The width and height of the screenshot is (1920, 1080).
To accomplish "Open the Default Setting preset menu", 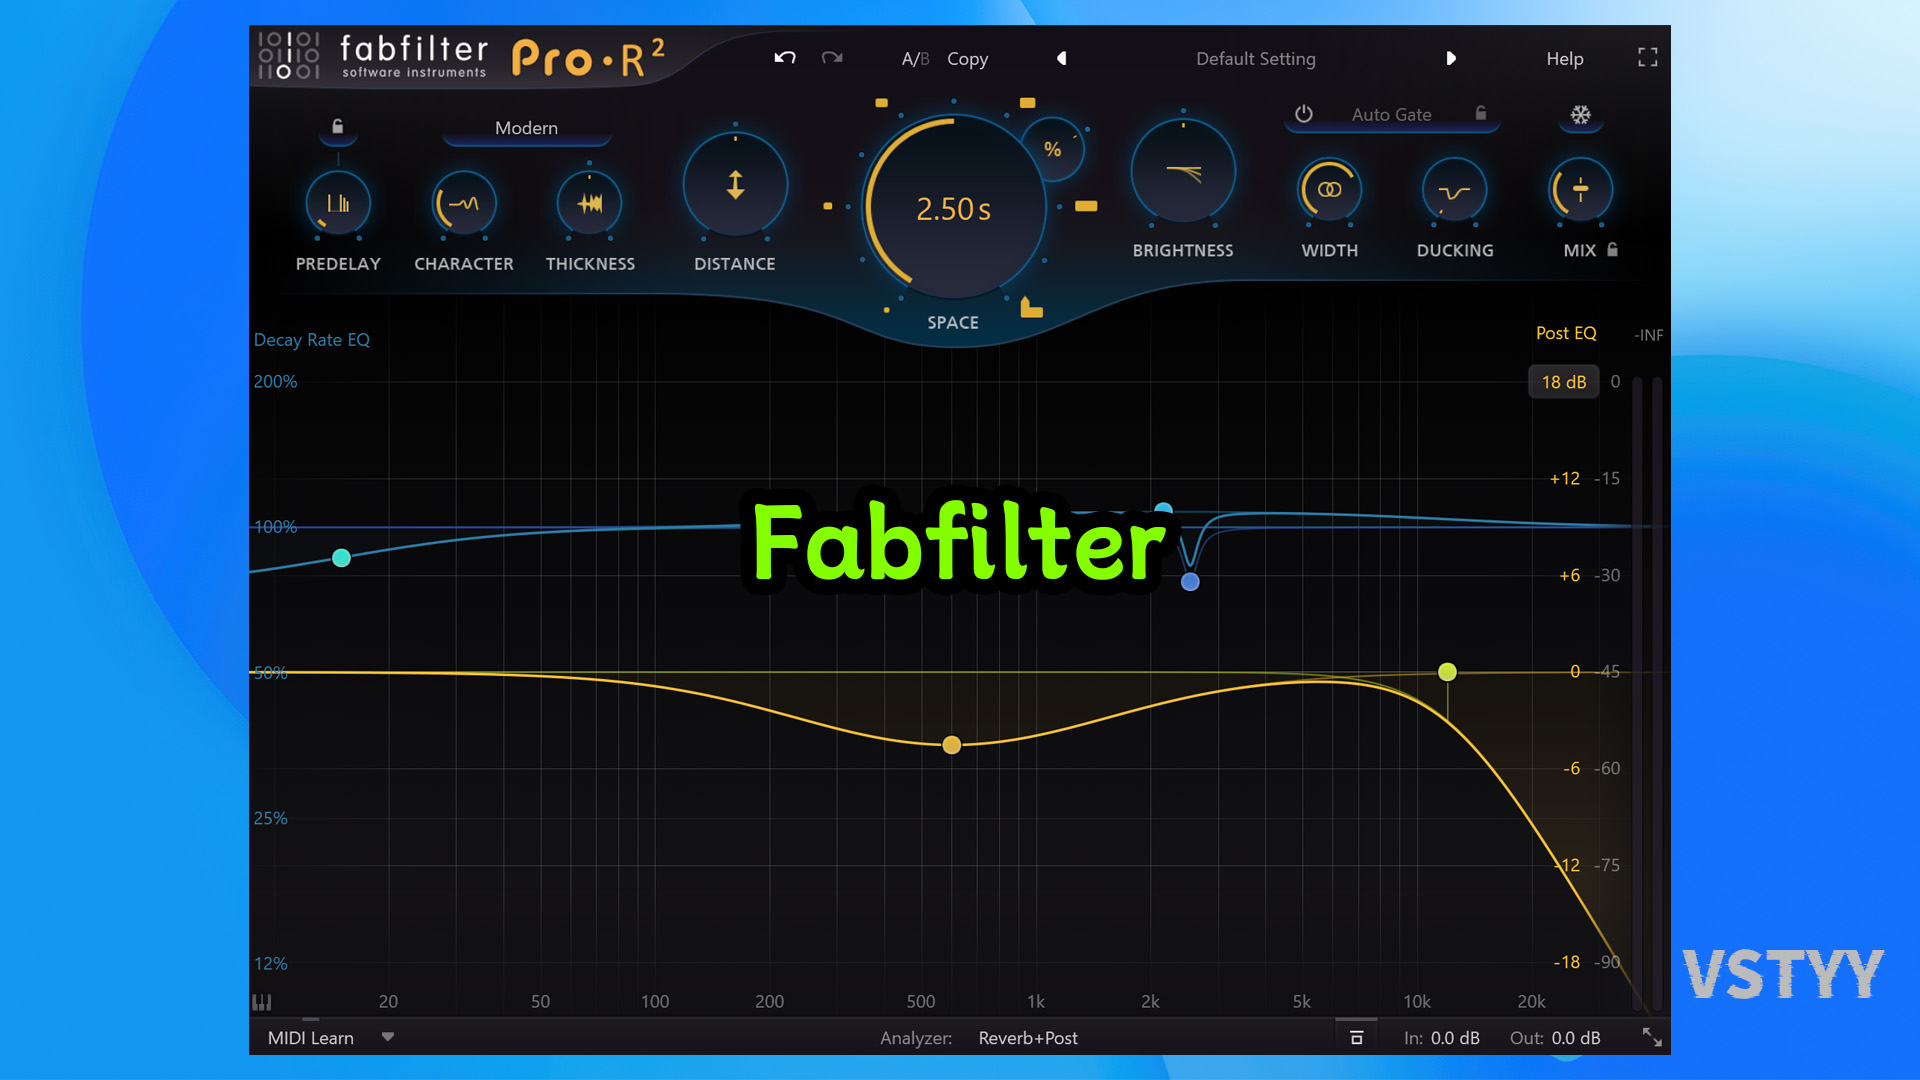I will coord(1255,59).
